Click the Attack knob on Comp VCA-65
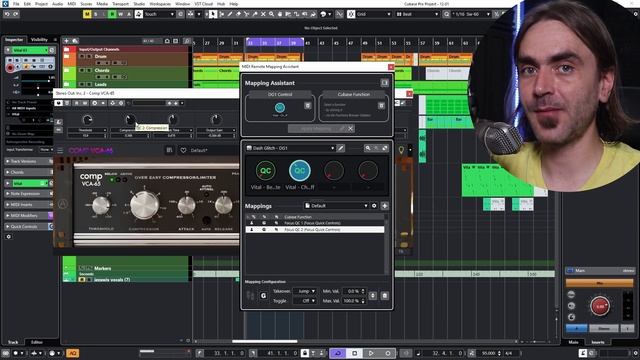The width and height of the screenshot is (640, 360). click(x=186, y=205)
